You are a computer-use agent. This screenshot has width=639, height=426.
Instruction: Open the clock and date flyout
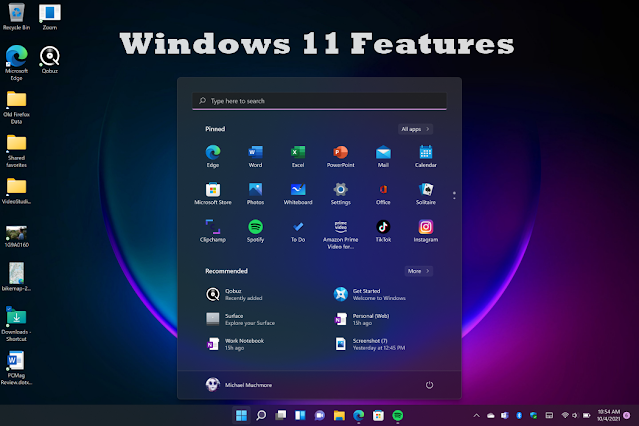608,415
